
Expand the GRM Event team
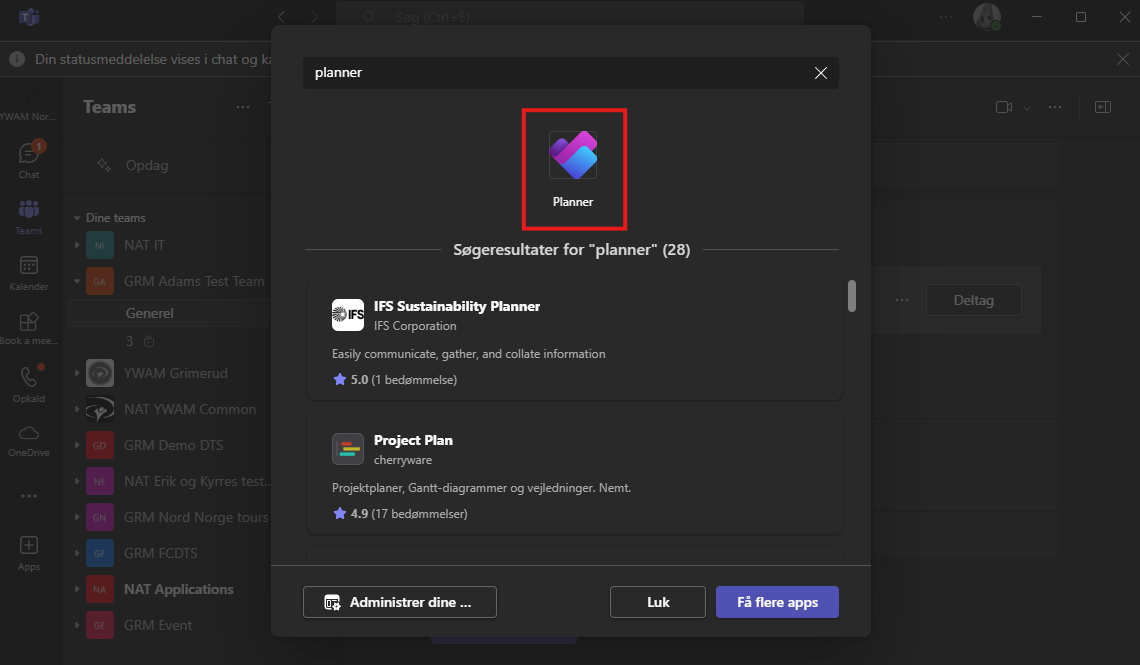click(x=77, y=625)
